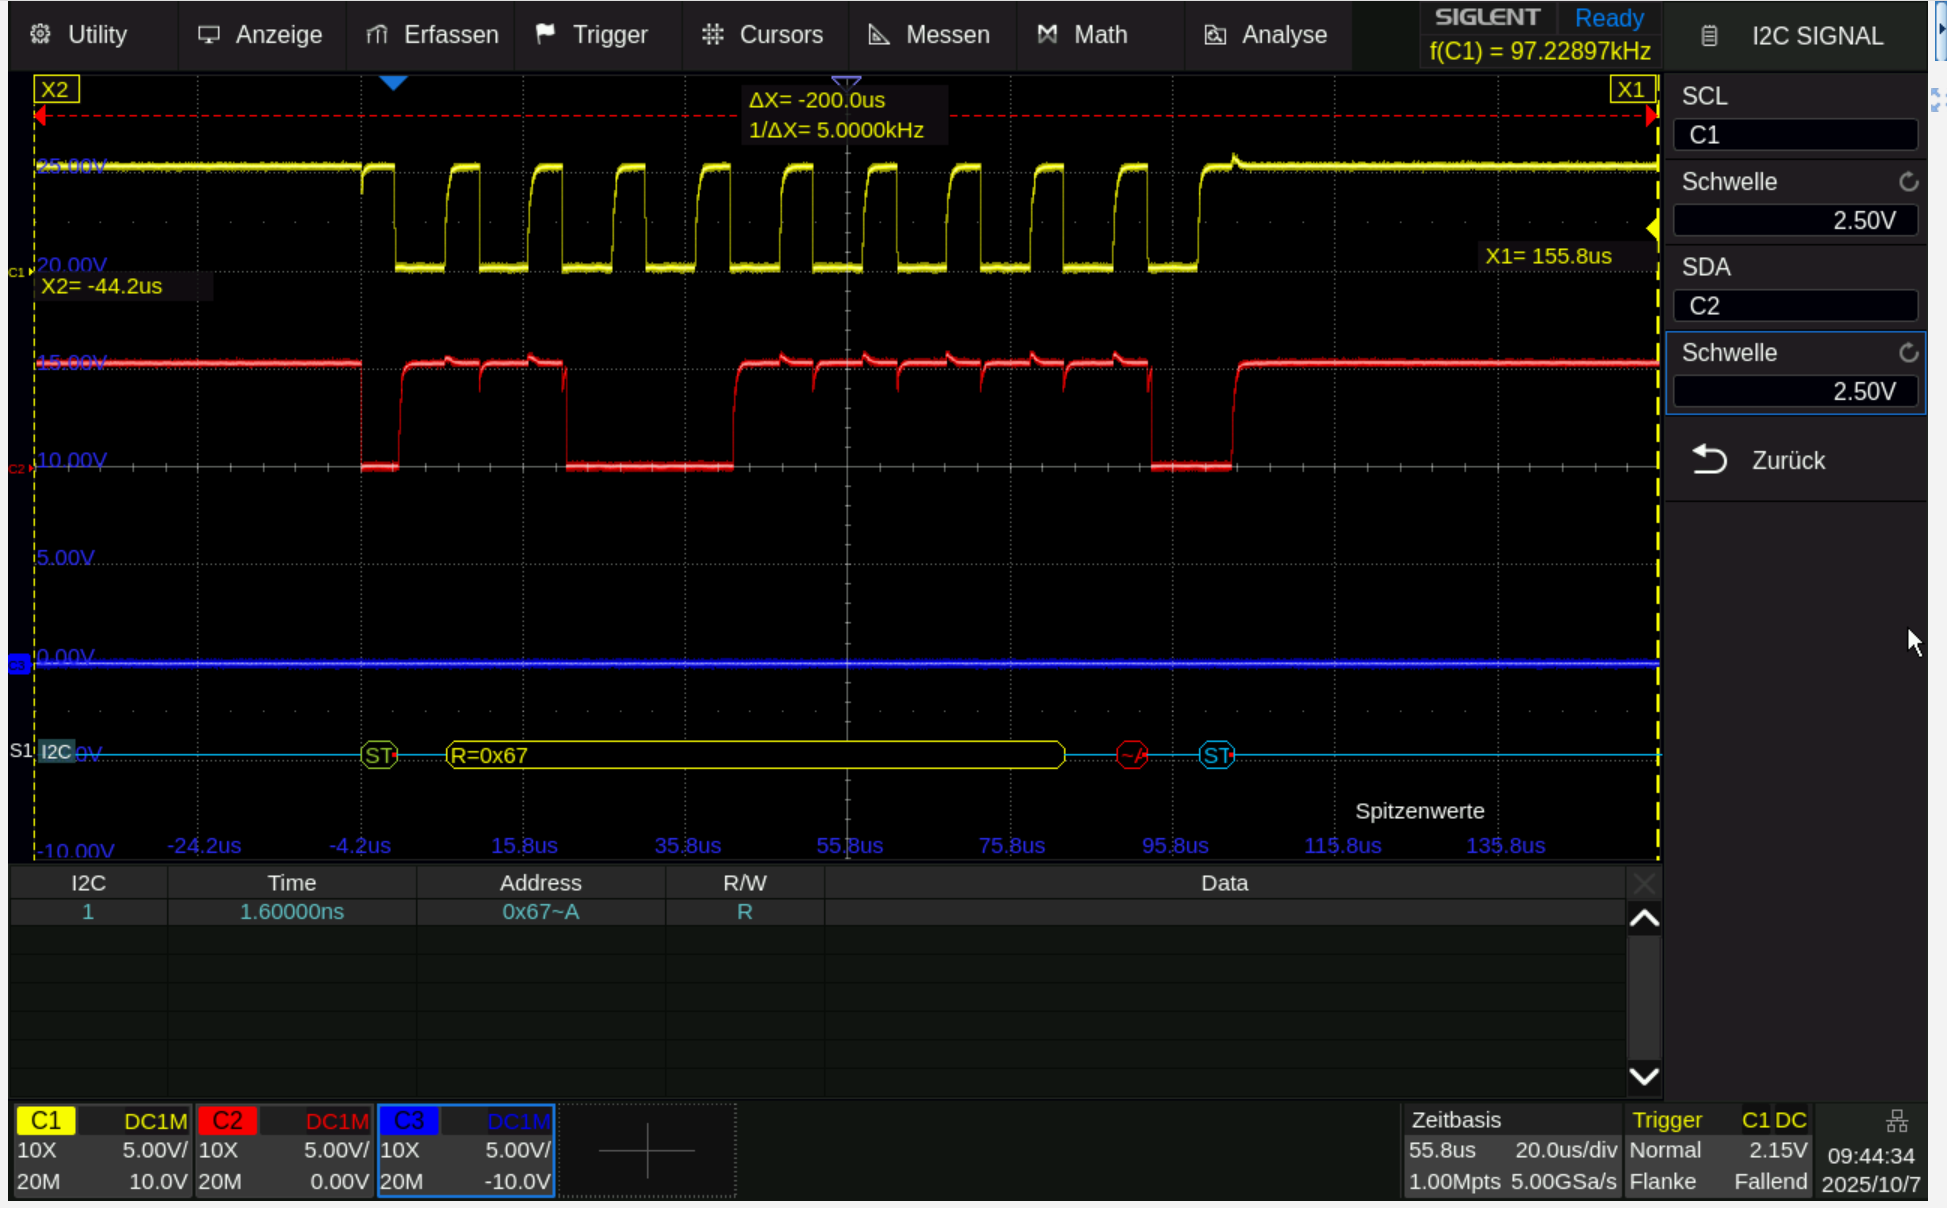Viewport: 1947px width, 1208px height.
Task: Open SCL source dropdown showing C1
Action: pos(1795,135)
